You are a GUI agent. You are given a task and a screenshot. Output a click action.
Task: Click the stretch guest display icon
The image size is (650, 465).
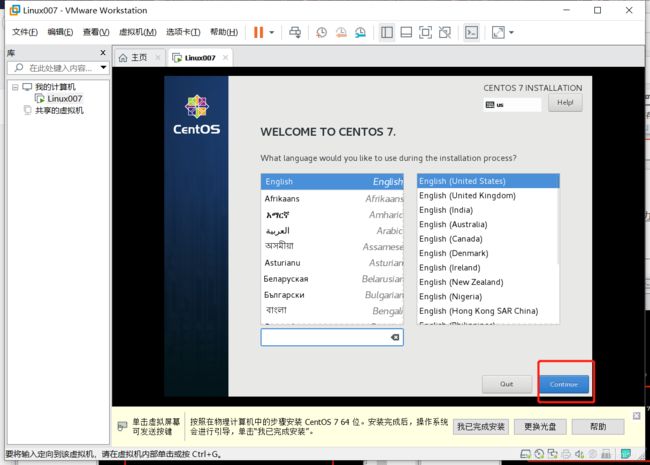498,32
